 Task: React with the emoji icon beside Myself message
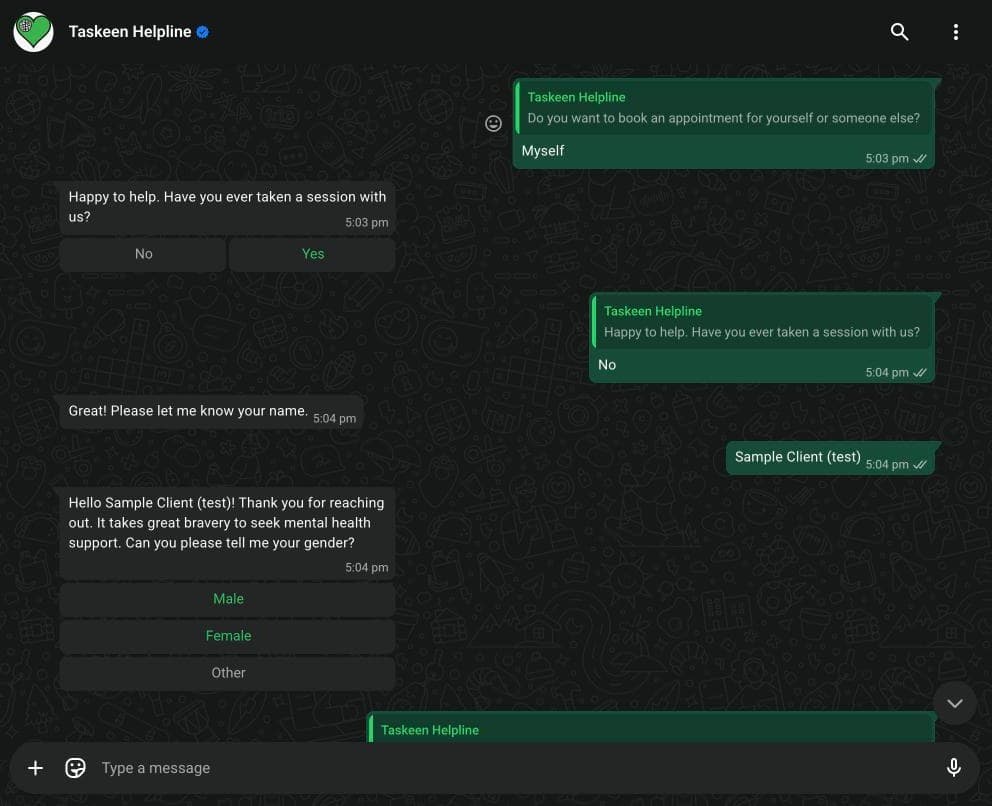pyautogui.click(x=493, y=123)
